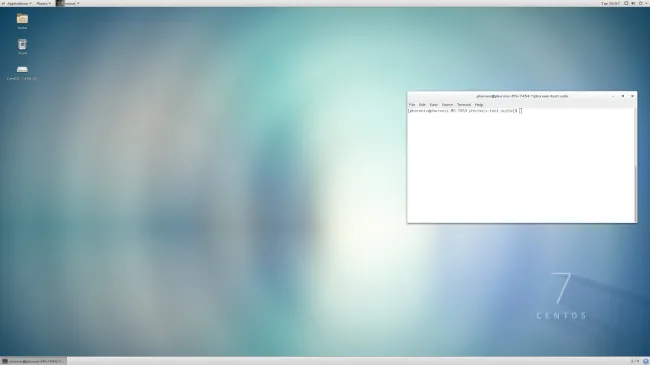Open the Applications menu
Viewport: 650px width, 365px height.
[x=17, y=3]
